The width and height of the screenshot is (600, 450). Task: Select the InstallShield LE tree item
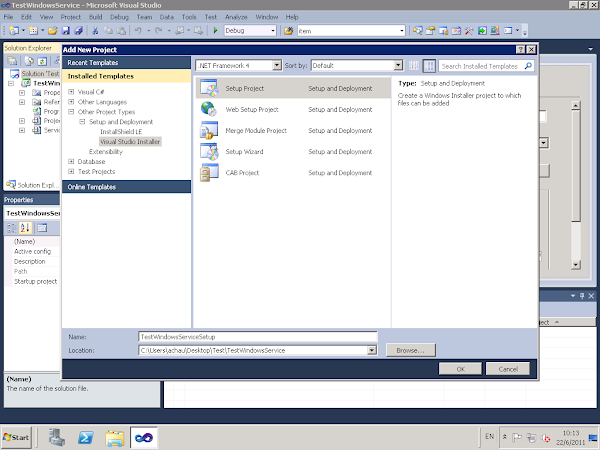point(121,132)
